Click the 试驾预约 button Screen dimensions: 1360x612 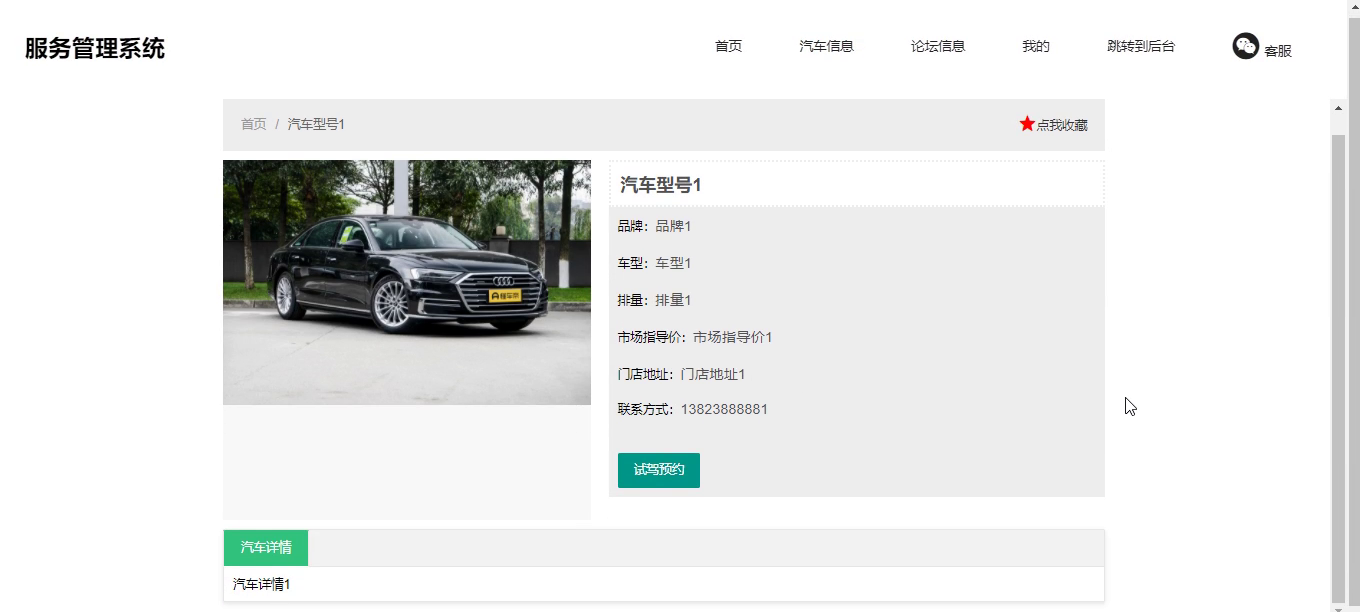659,470
